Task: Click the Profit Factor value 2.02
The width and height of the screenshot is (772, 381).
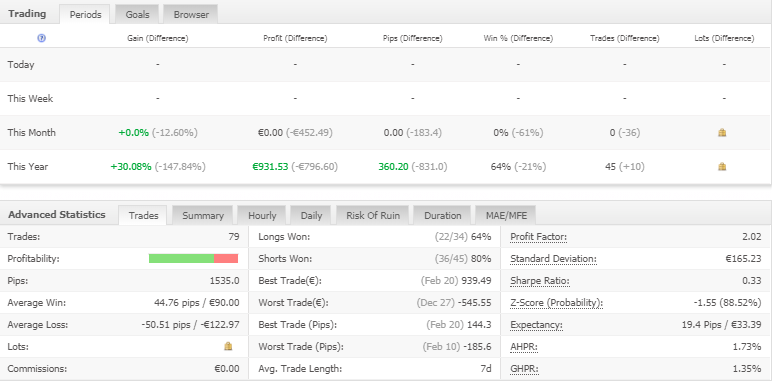Action: click(x=752, y=237)
